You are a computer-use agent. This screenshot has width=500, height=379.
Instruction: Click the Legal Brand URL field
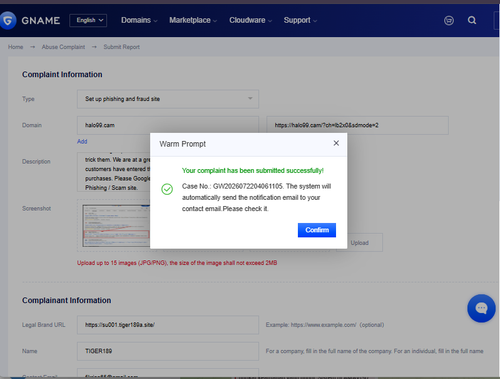(168, 325)
